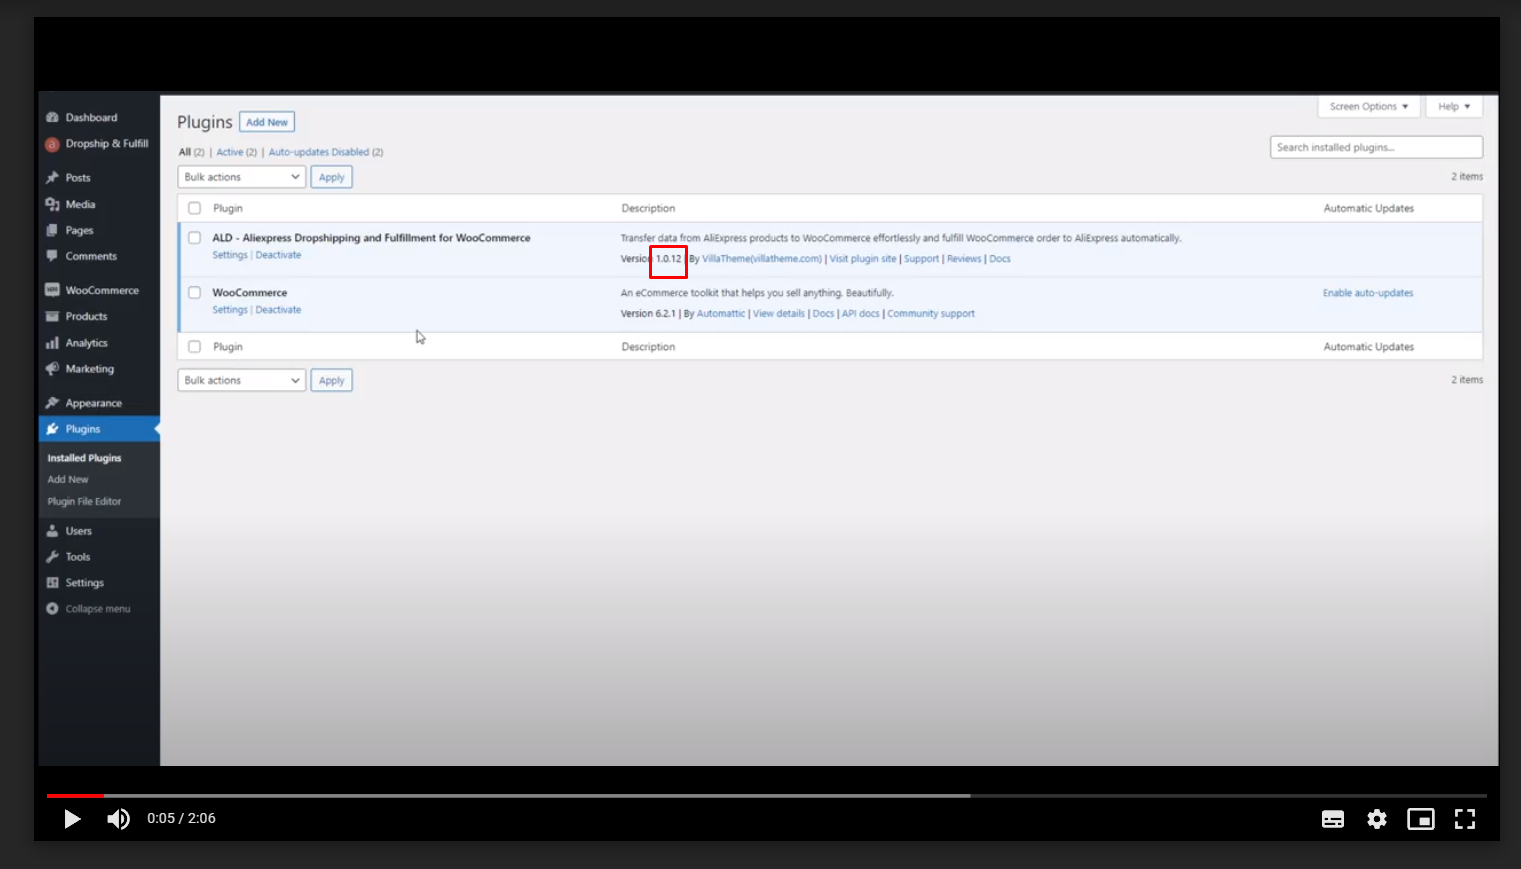Click Visit plugin site link
This screenshot has width=1521, height=869.
pyautogui.click(x=863, y=259)
